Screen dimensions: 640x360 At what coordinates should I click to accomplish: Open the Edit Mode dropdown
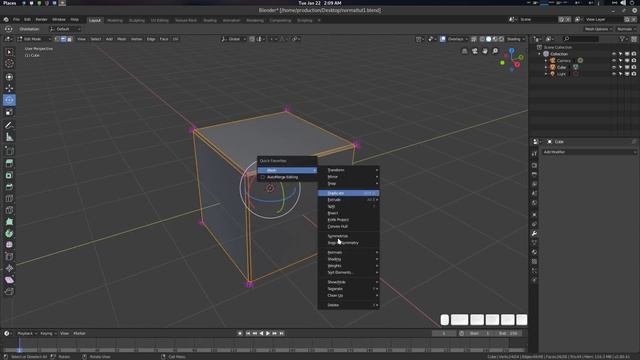(34, 39)
